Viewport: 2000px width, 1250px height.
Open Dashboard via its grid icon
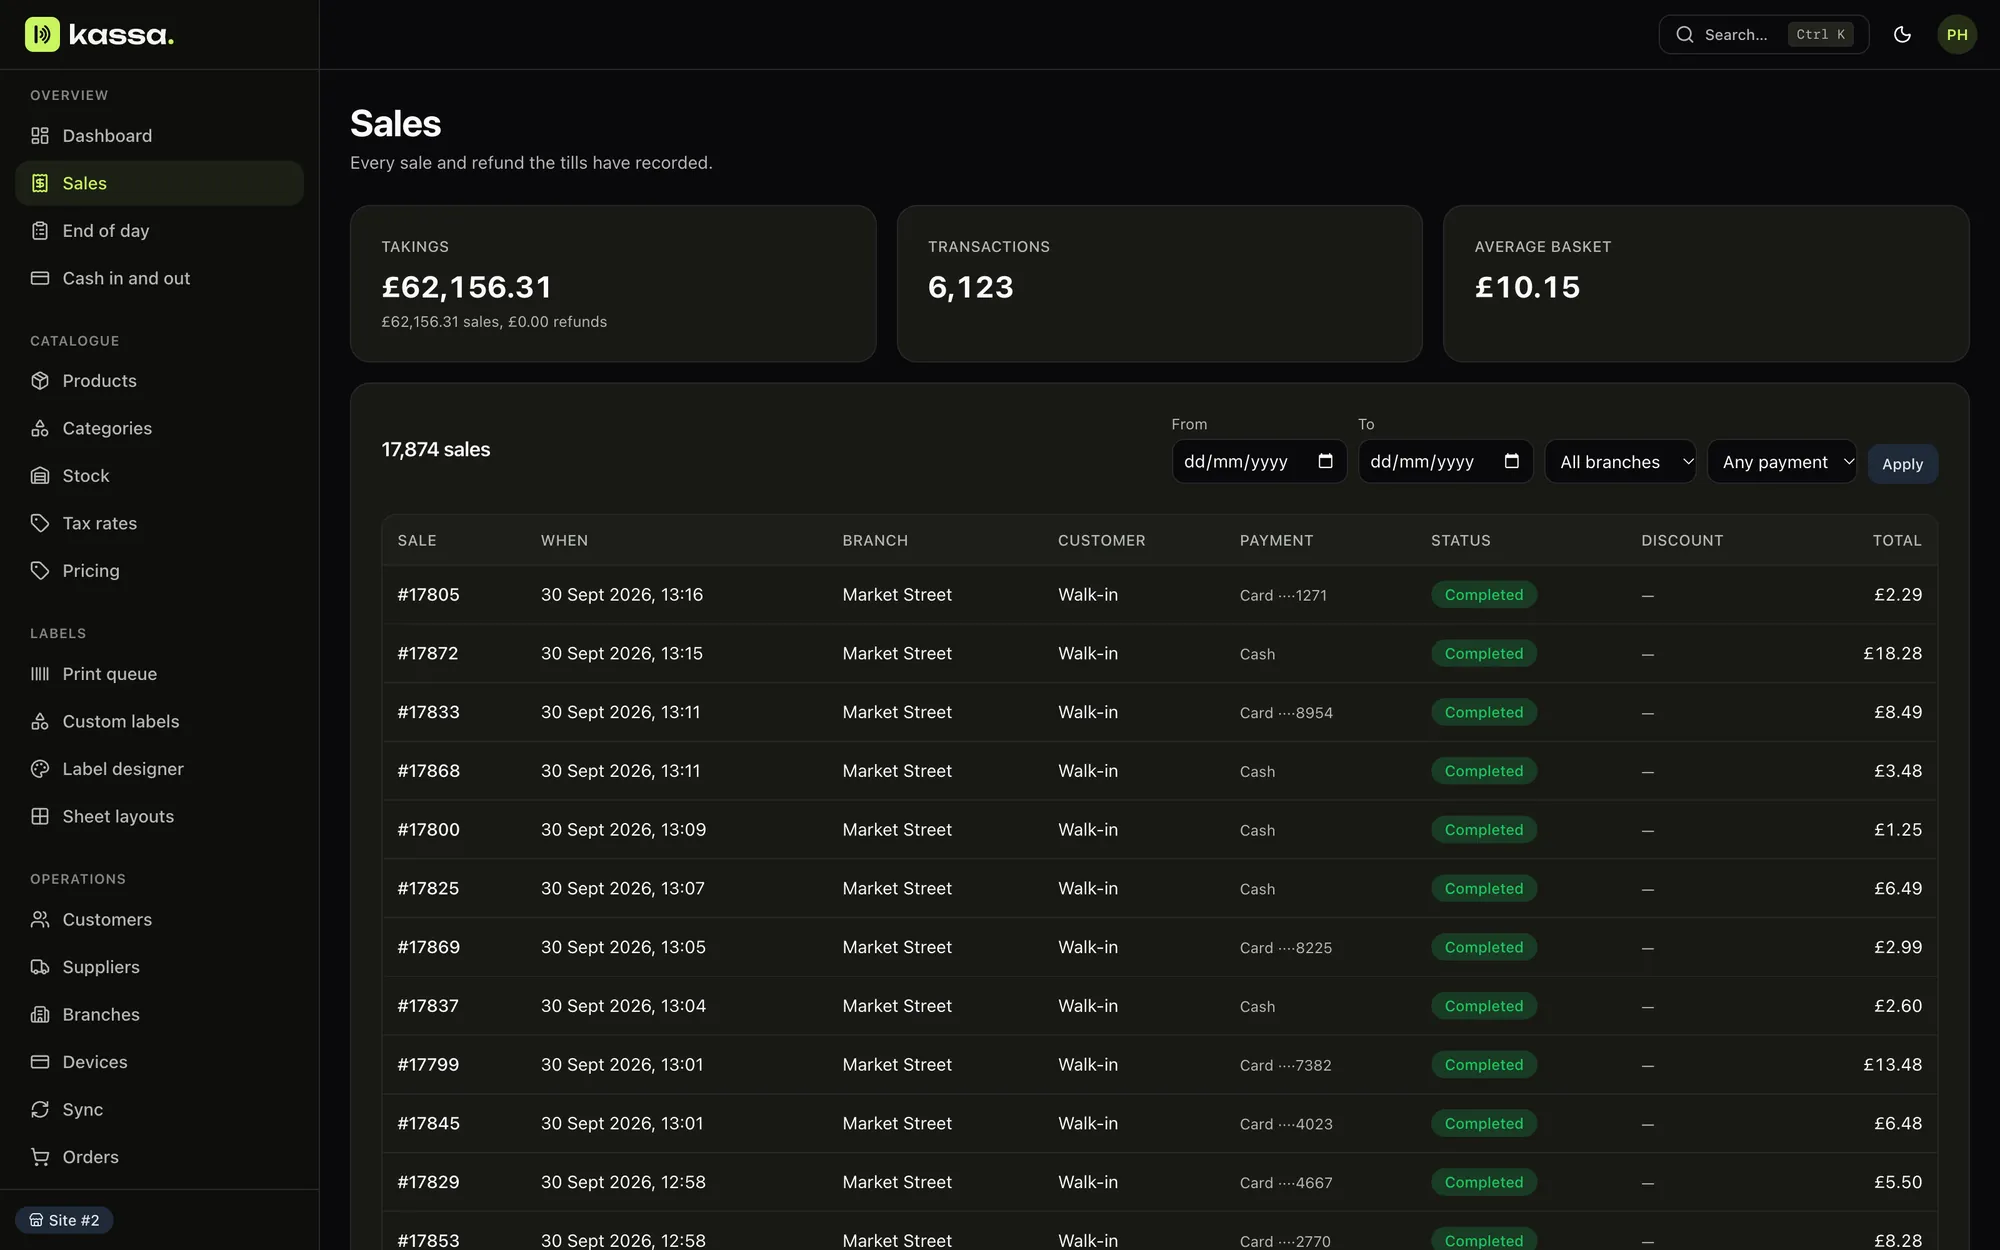pyautogui.click(x=40, y=136)
